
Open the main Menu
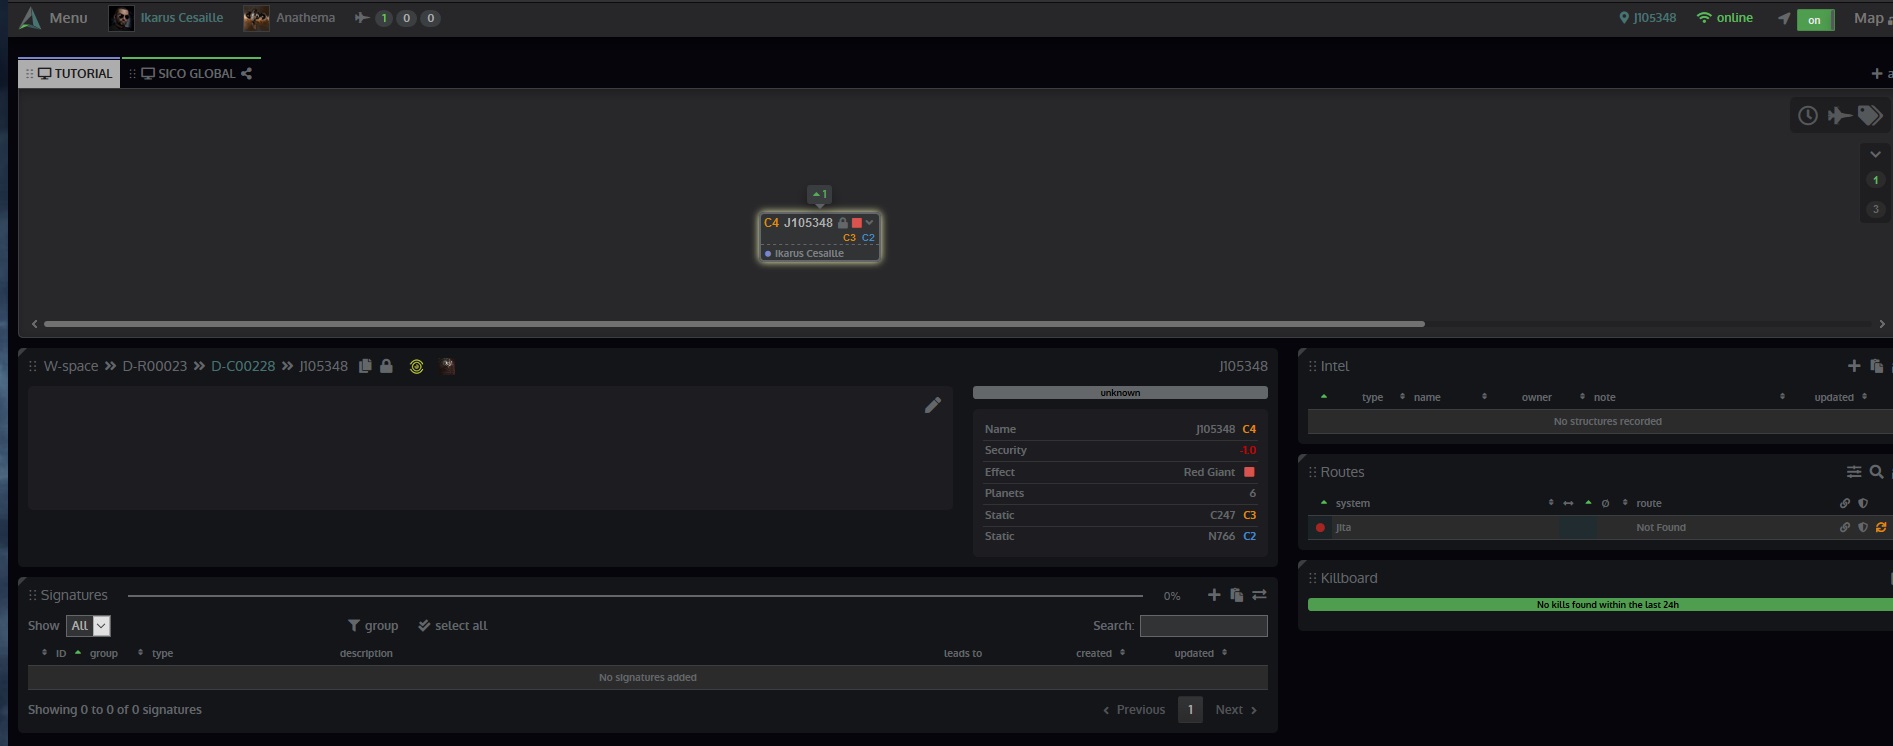(x=55, y=18)
